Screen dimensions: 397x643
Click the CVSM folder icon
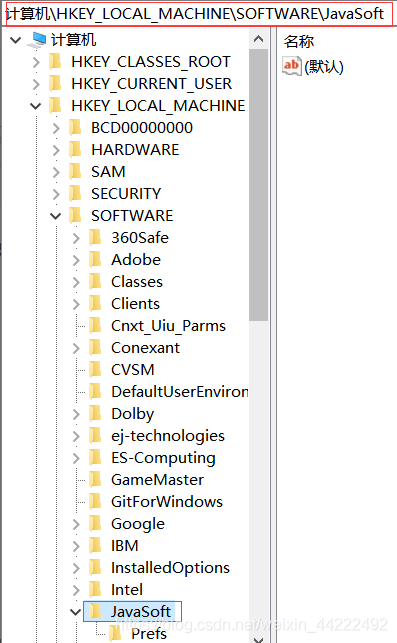(95, 369)
